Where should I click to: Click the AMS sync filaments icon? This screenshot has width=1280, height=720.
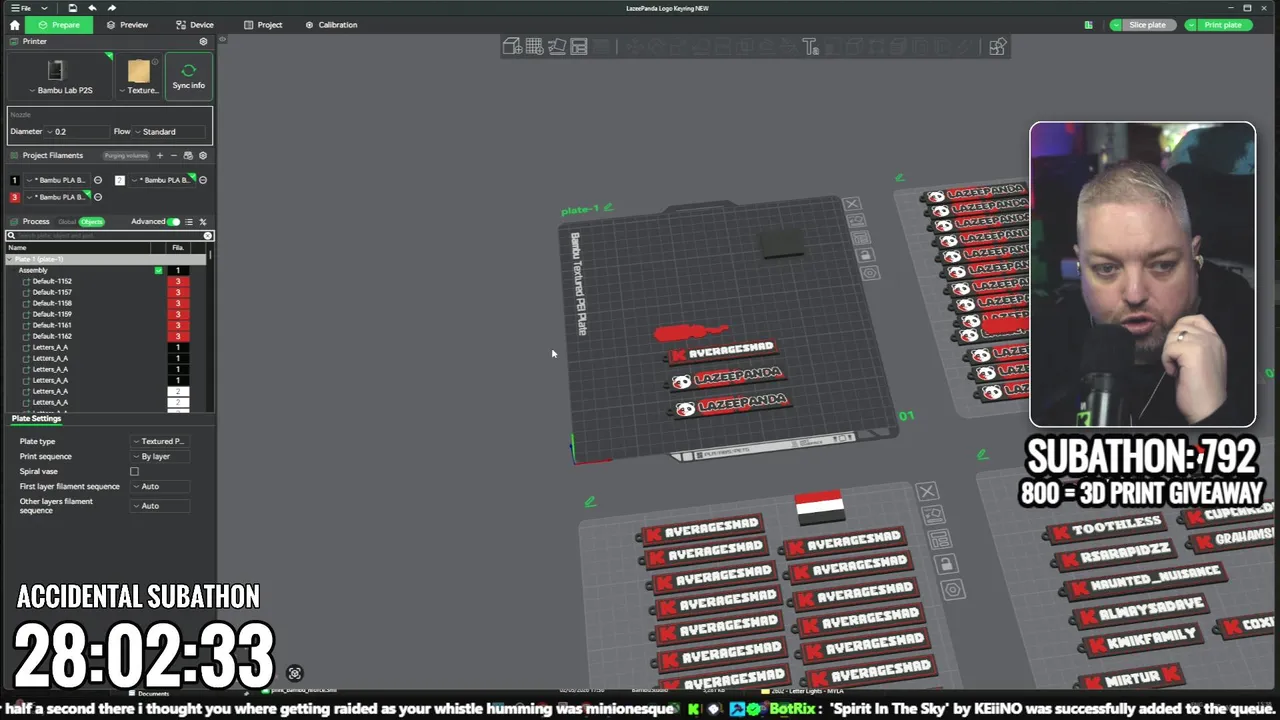point(188,155)
